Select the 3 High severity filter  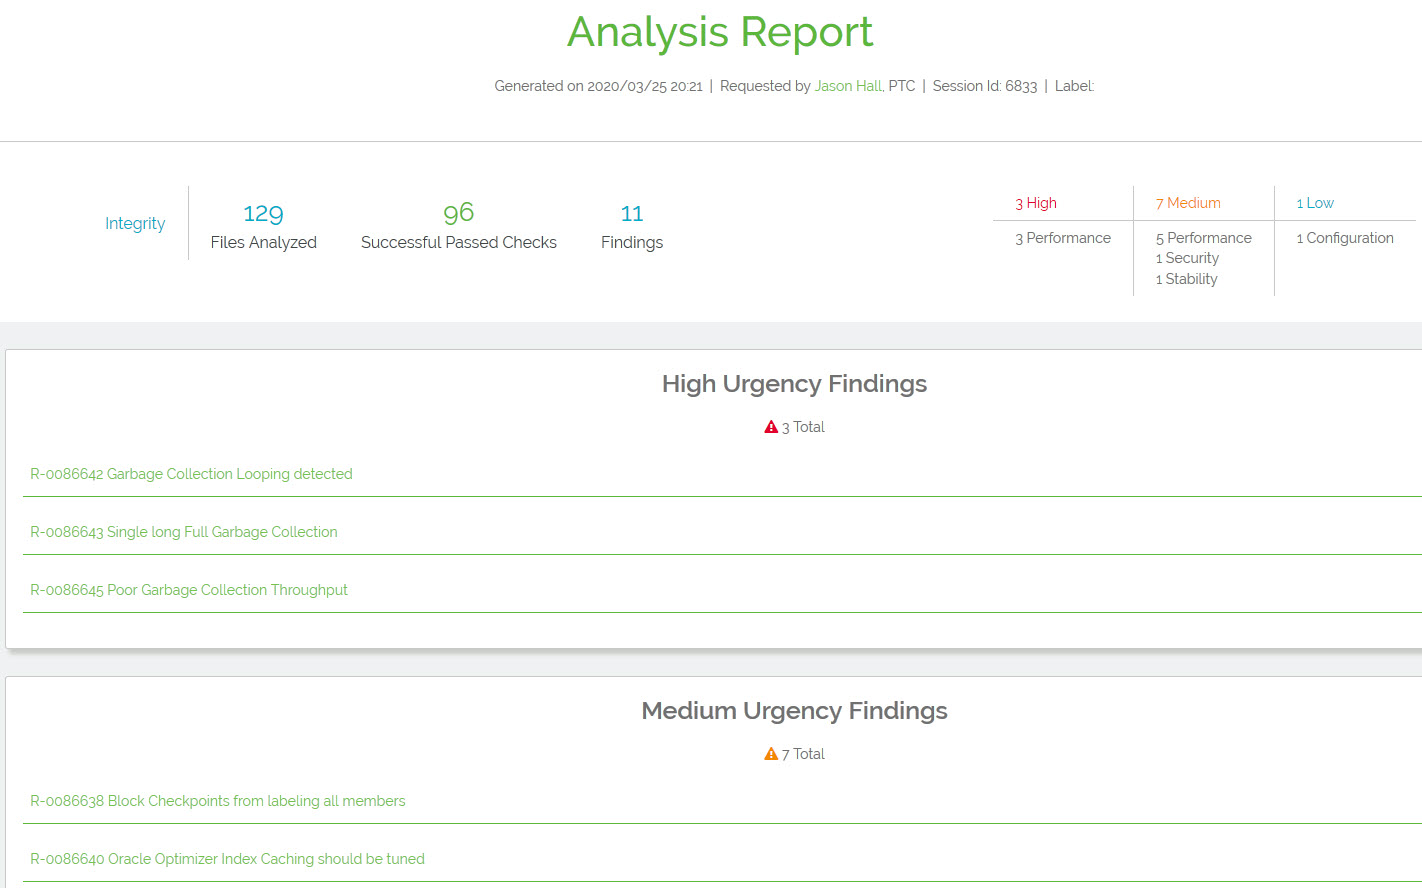[1035, 202]
